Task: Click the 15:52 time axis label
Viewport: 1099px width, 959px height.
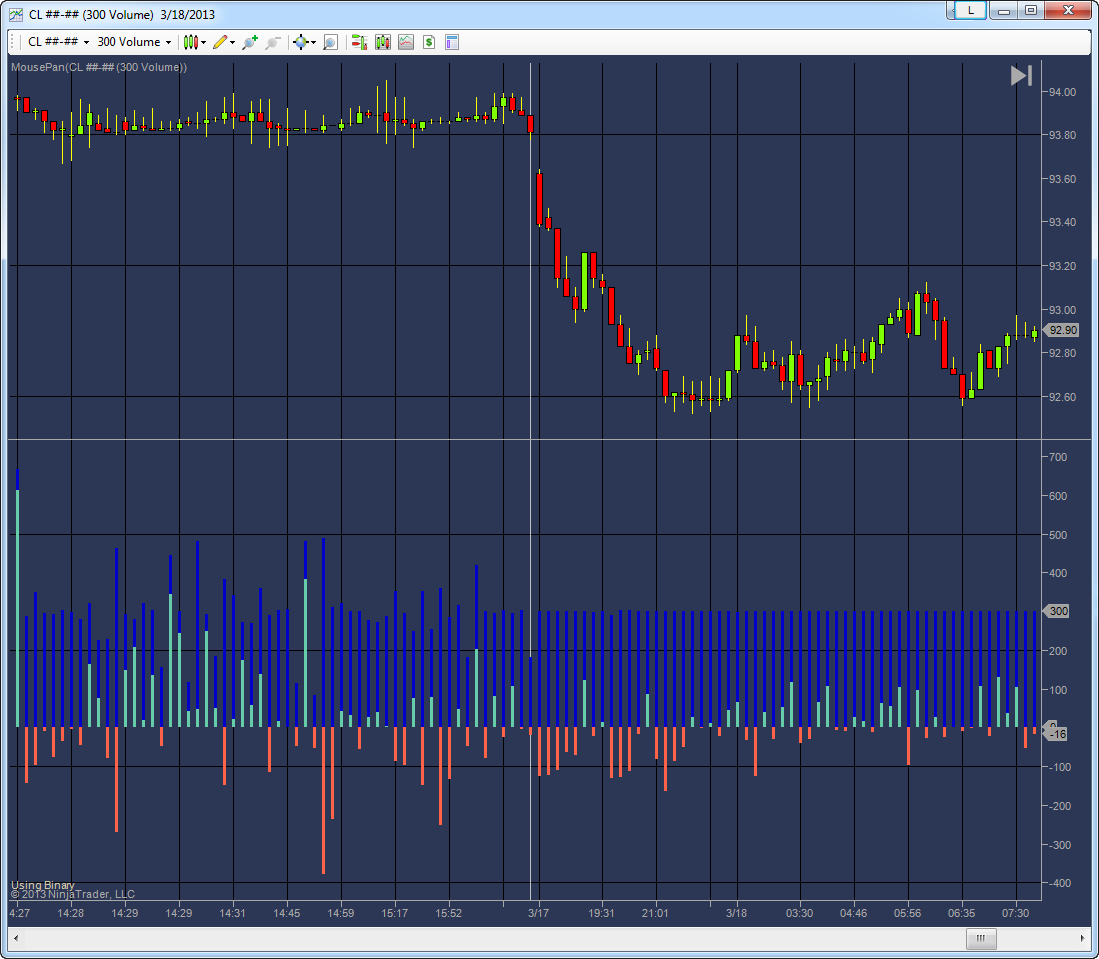Action: (x=449, y=913)
